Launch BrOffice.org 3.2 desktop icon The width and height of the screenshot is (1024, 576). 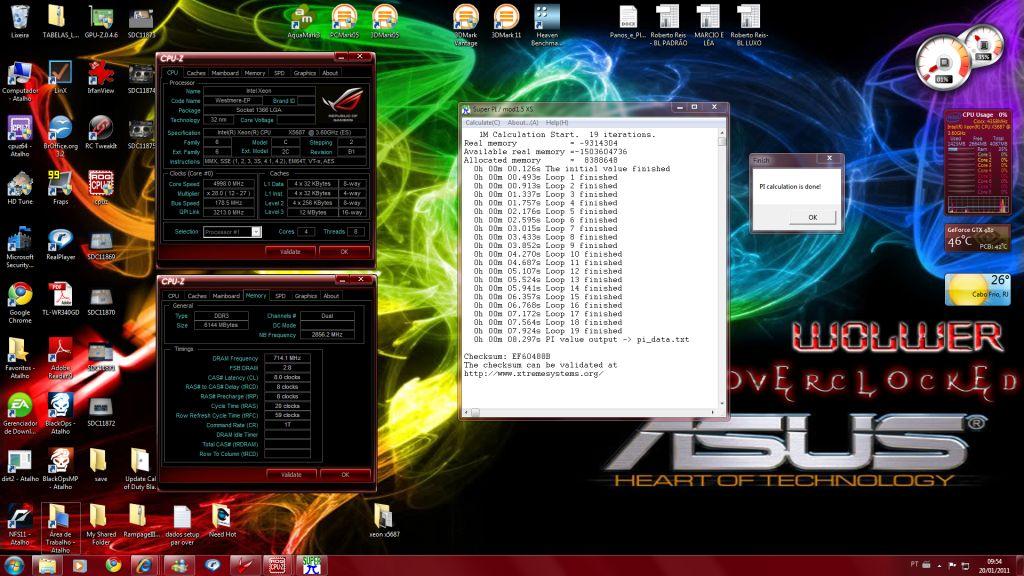pyautogui.click(x=60, y=136)
